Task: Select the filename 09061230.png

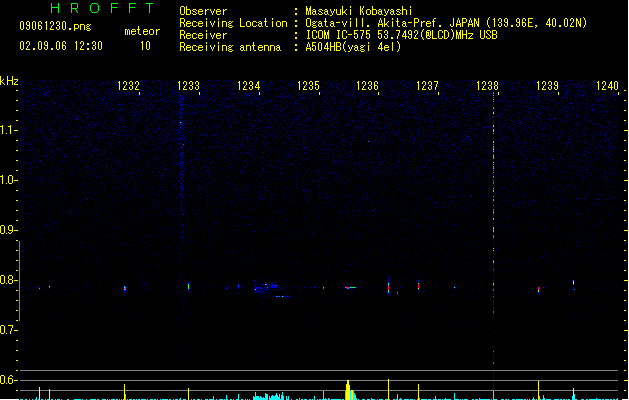Action: 55,26
